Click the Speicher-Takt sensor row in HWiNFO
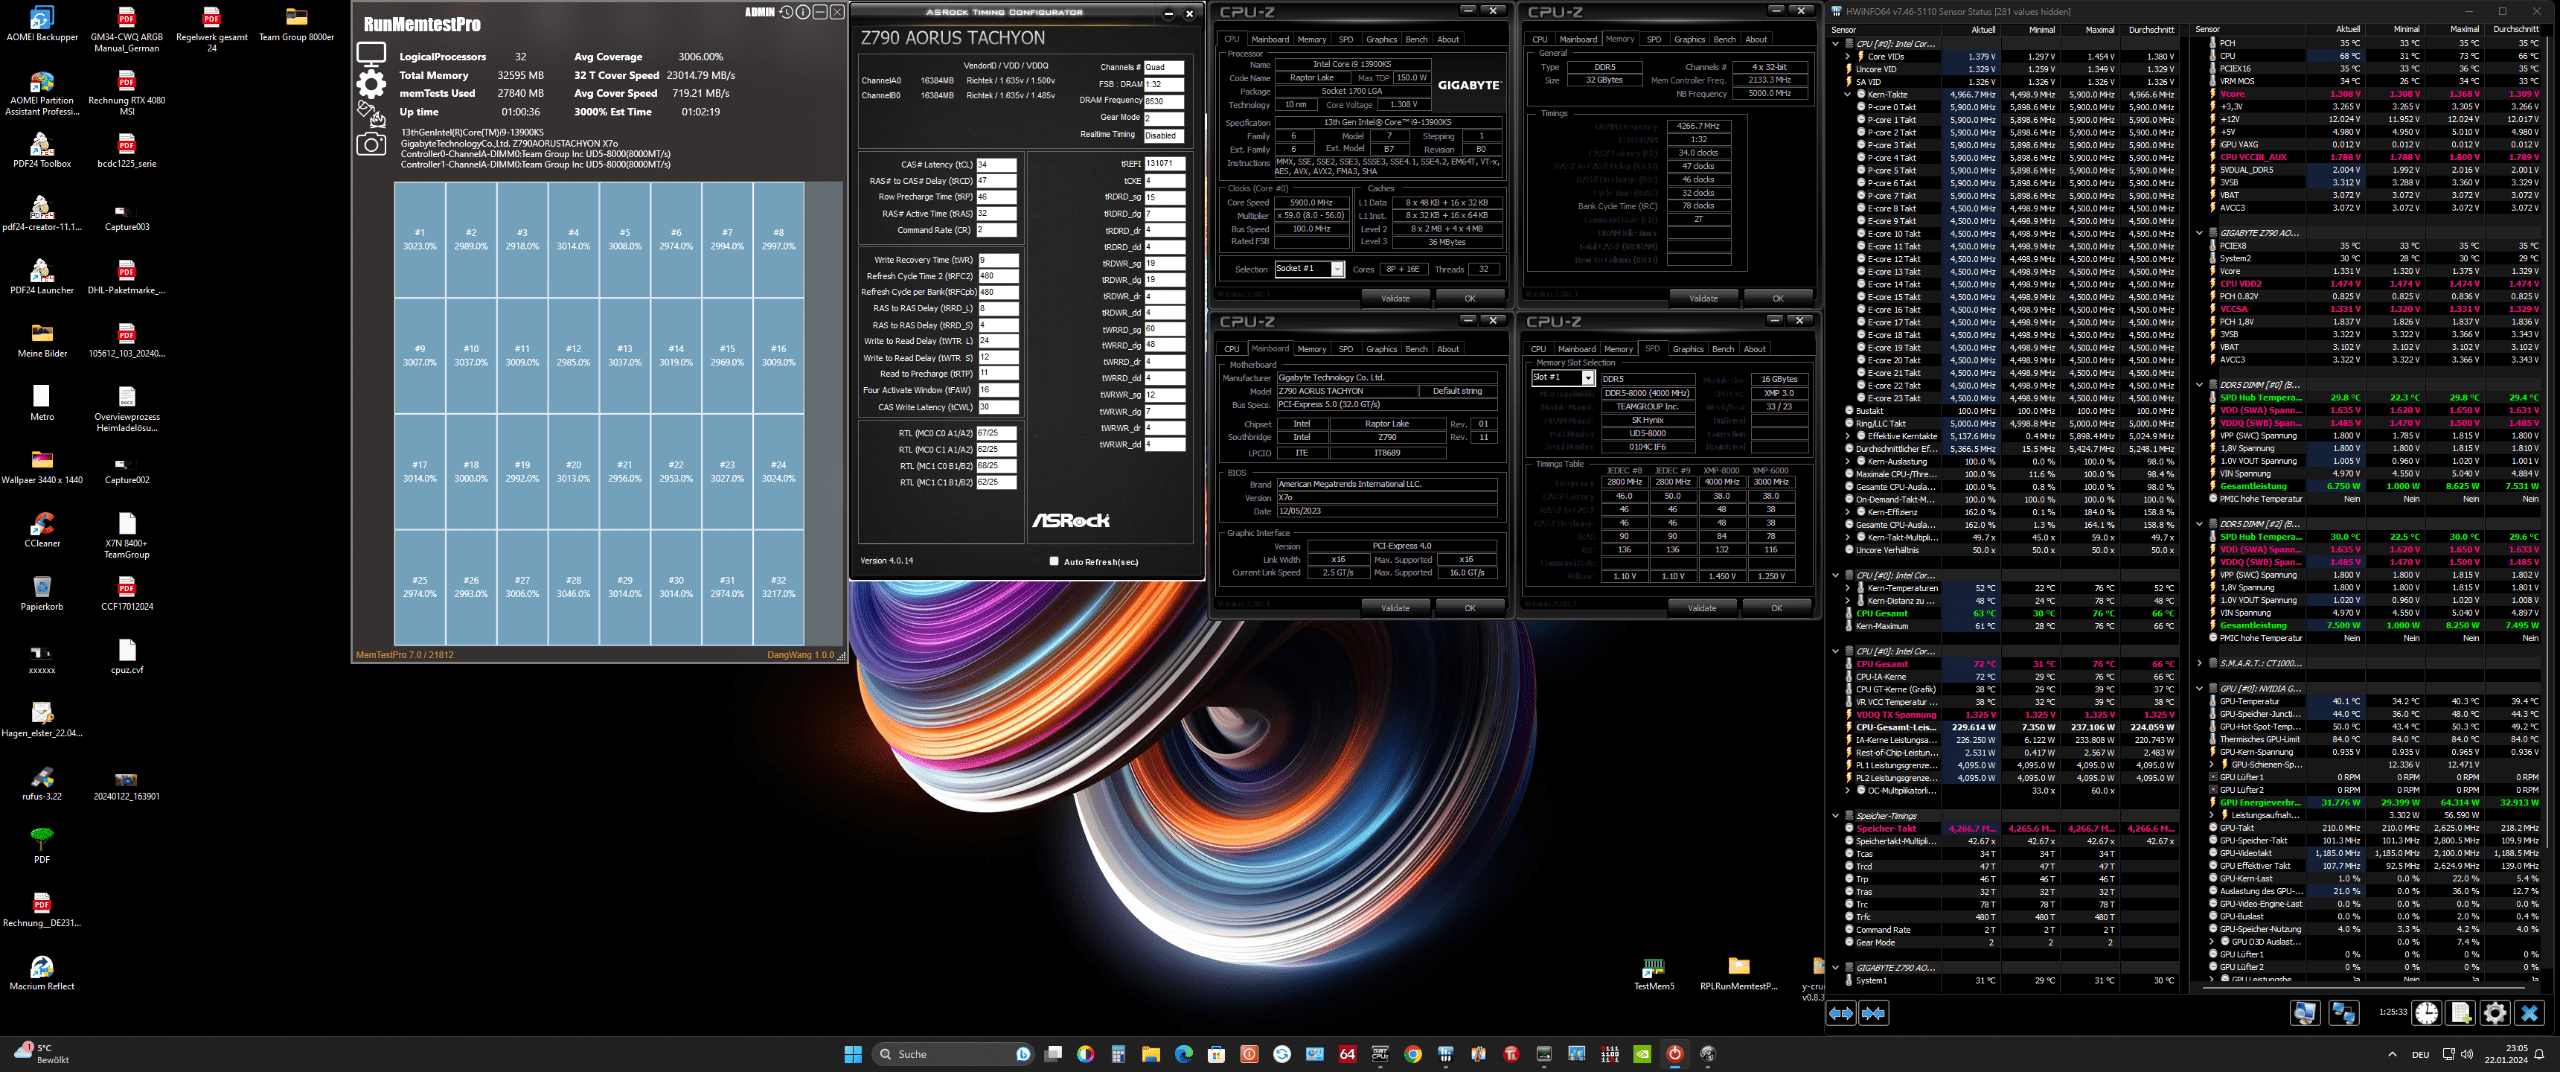2560x1072 pixels. point(2010,828)
